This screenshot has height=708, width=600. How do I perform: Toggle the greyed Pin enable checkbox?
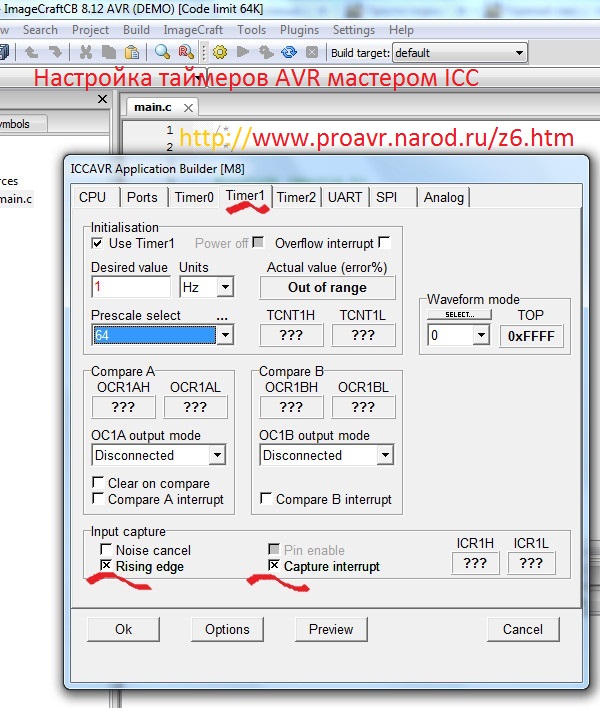tap(274, 549)
